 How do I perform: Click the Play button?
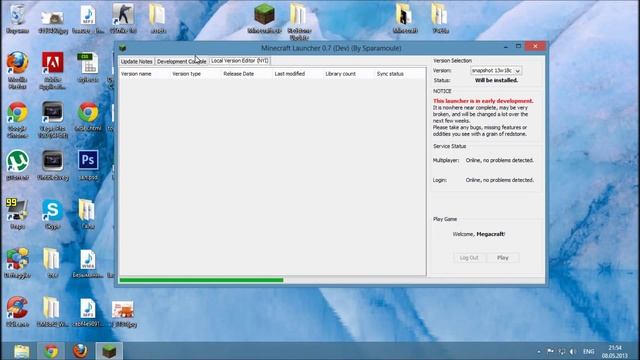(503, 258)
